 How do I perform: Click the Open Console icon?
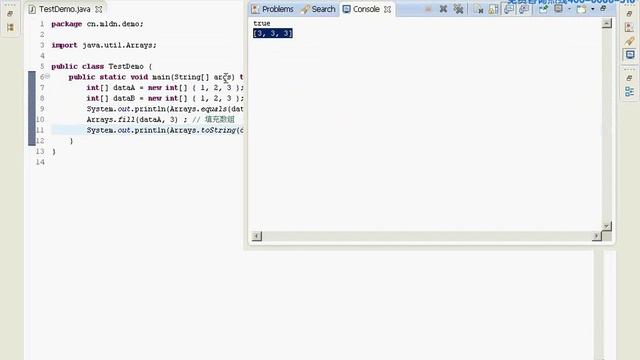tap(582, 9)
